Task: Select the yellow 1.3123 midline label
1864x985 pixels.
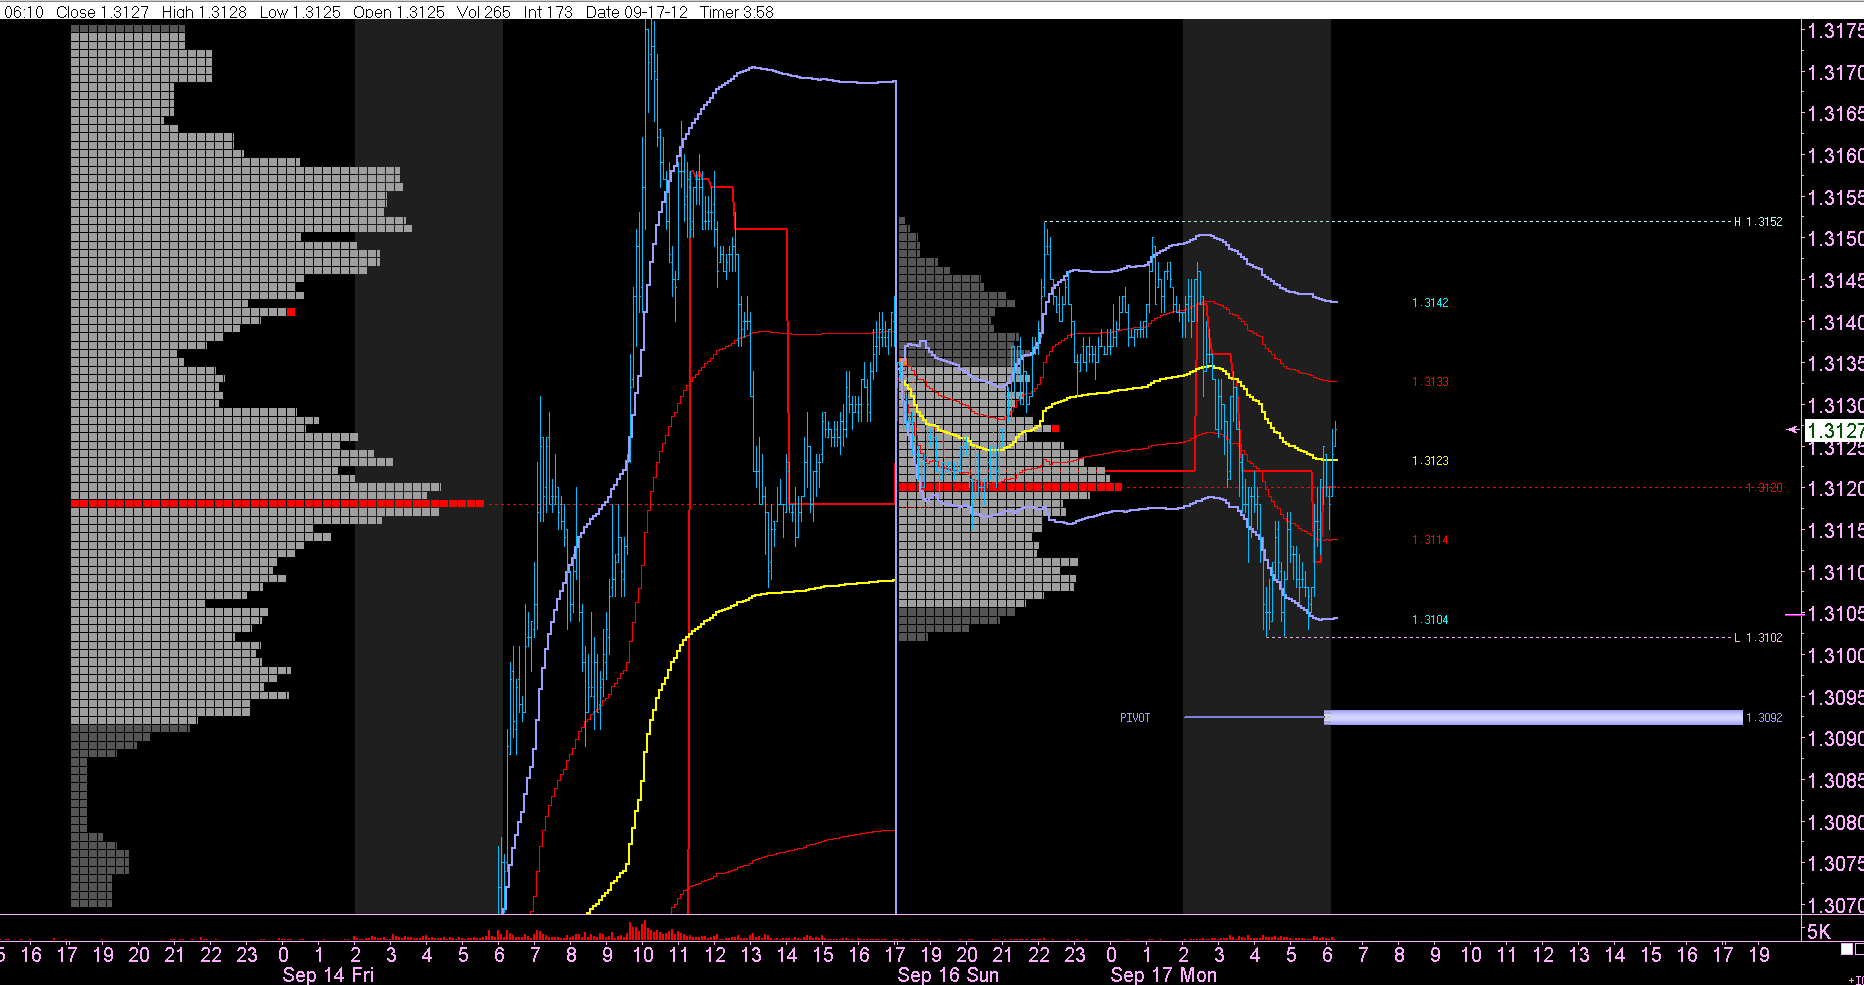Action: pyautogui.click(x=1430, y=461)
